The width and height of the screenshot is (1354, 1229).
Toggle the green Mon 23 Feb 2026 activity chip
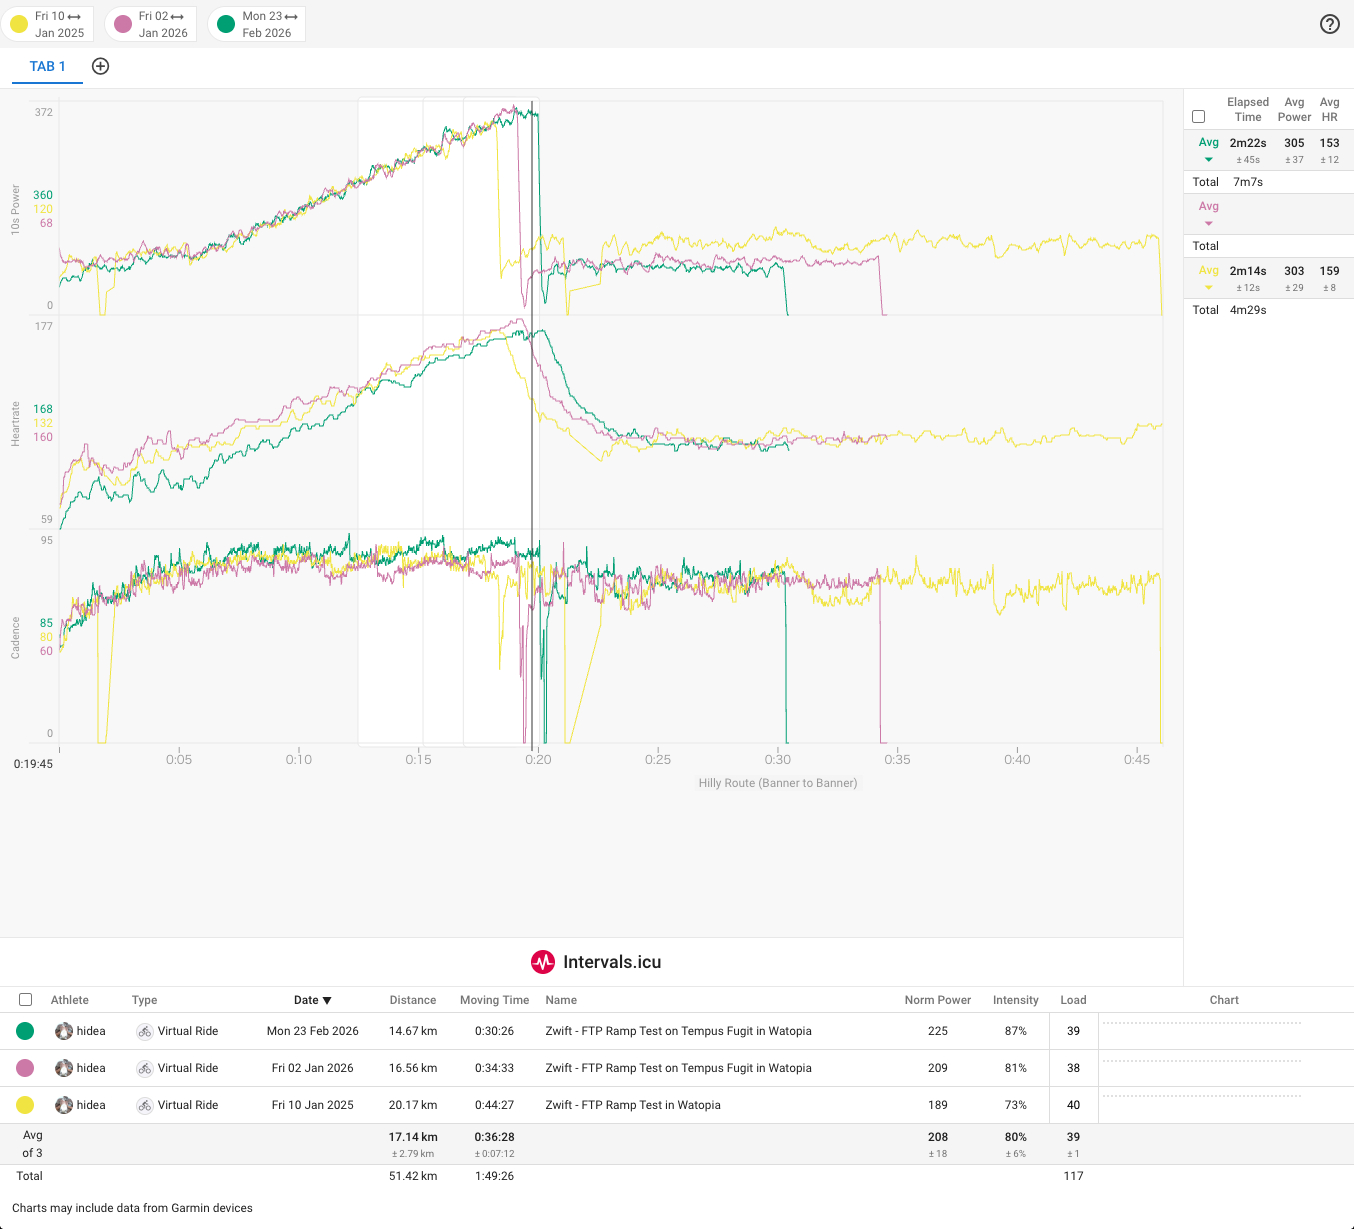226,24
